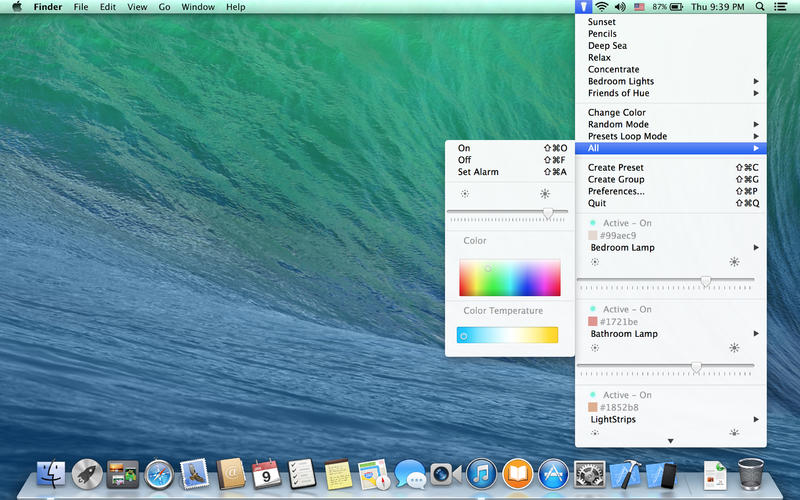Image resolution: width=800 pixels, height=500 pixels.
Task: Click the Color Temperature gradient bar
Action: [x=507, y=335]
